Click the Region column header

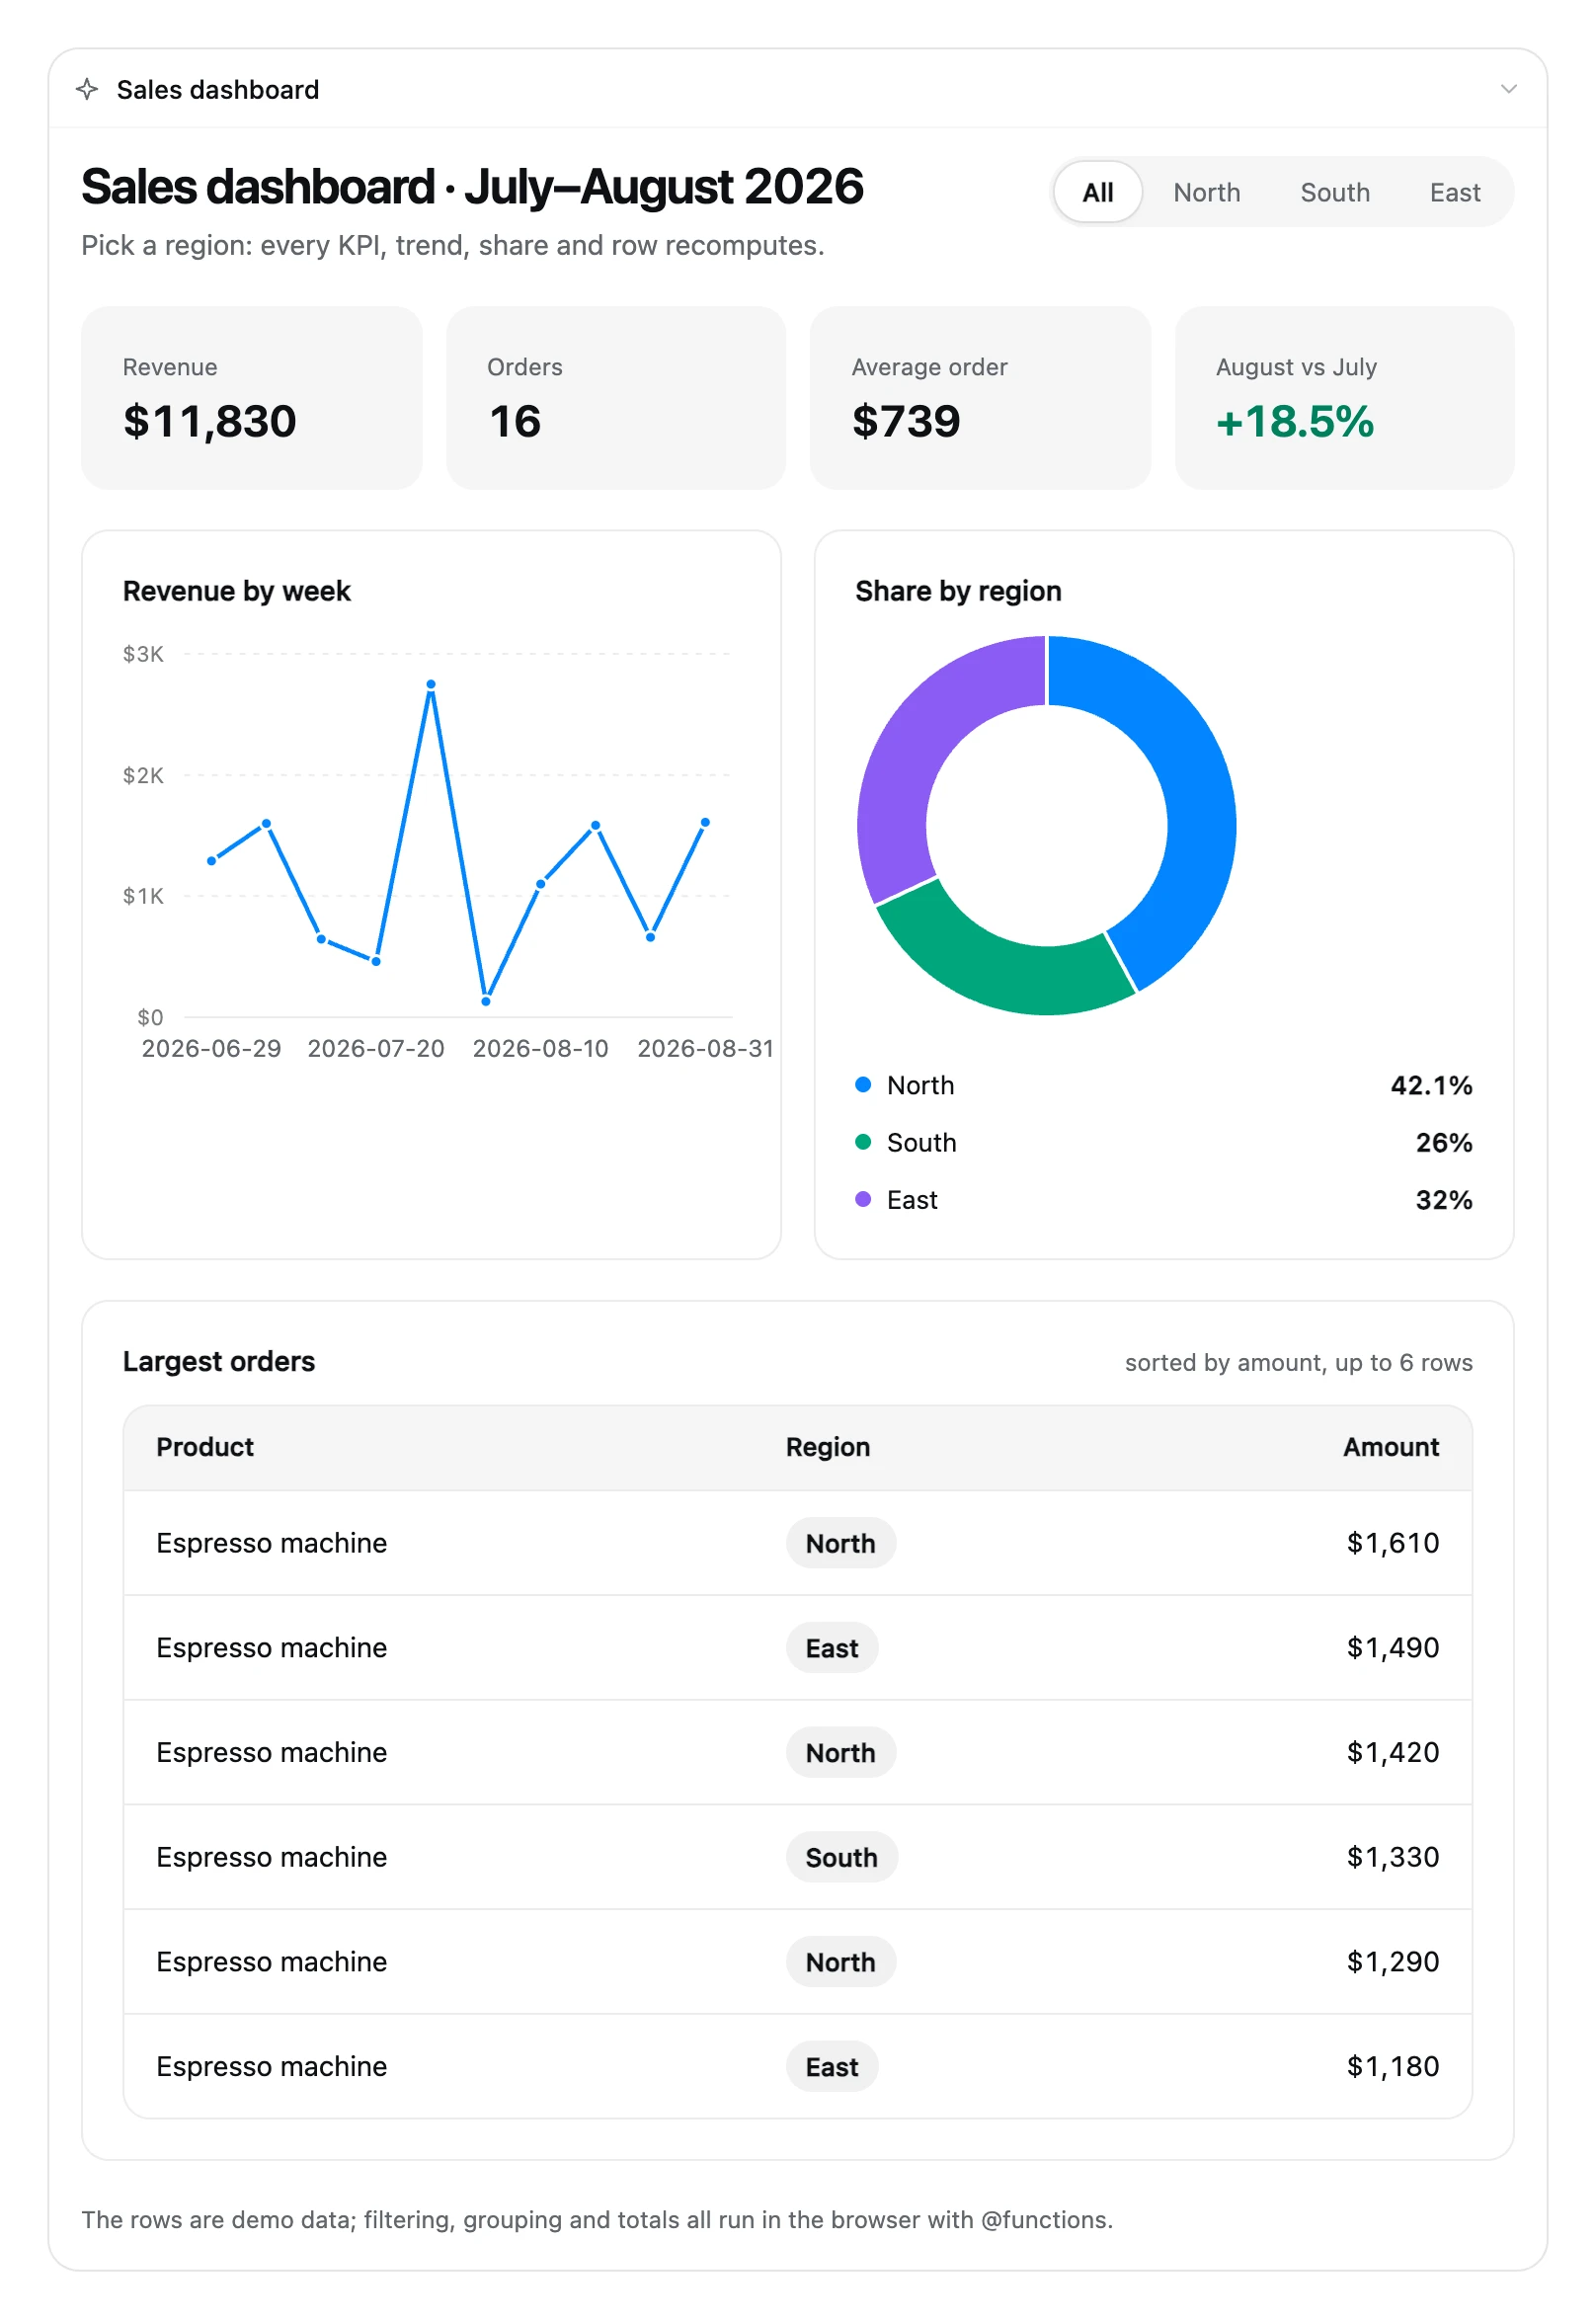point(827,1446)
